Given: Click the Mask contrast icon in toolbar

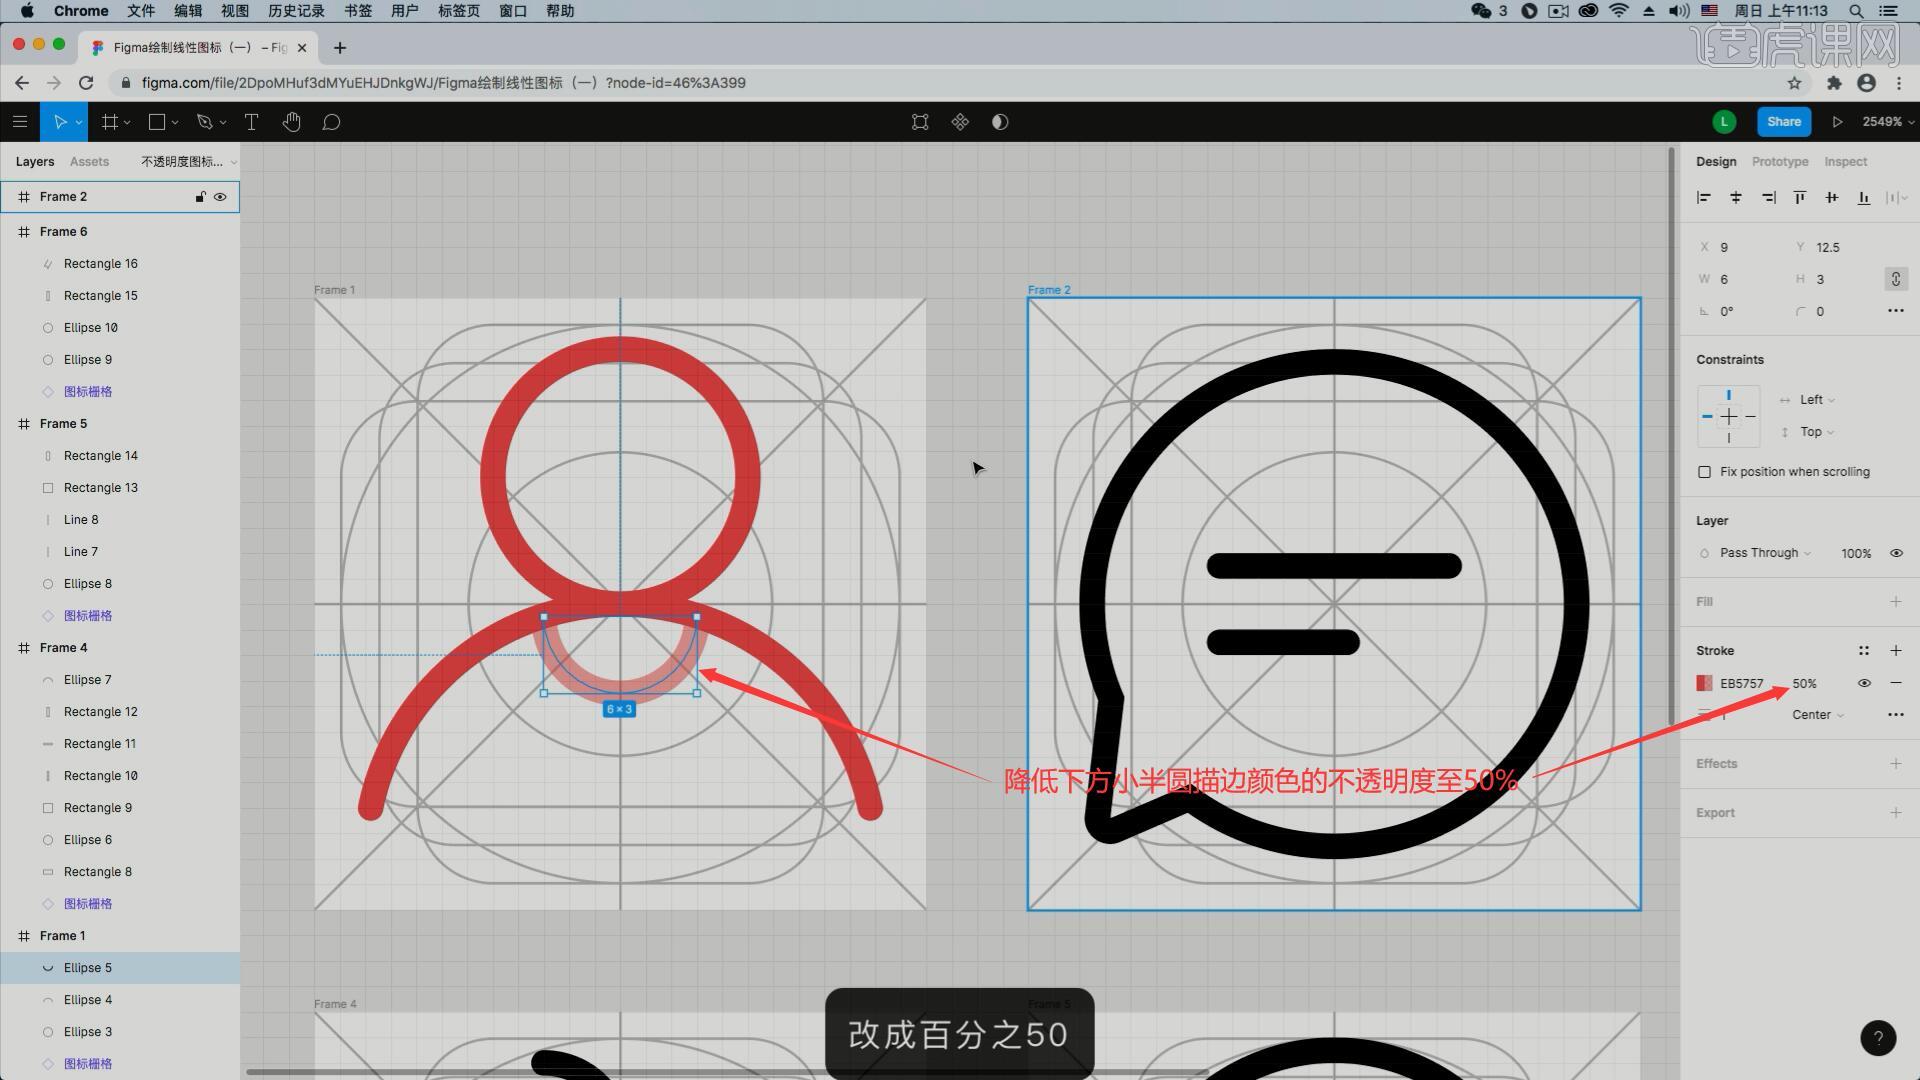Looking at the screenshot, I should tap(1000, 122).
